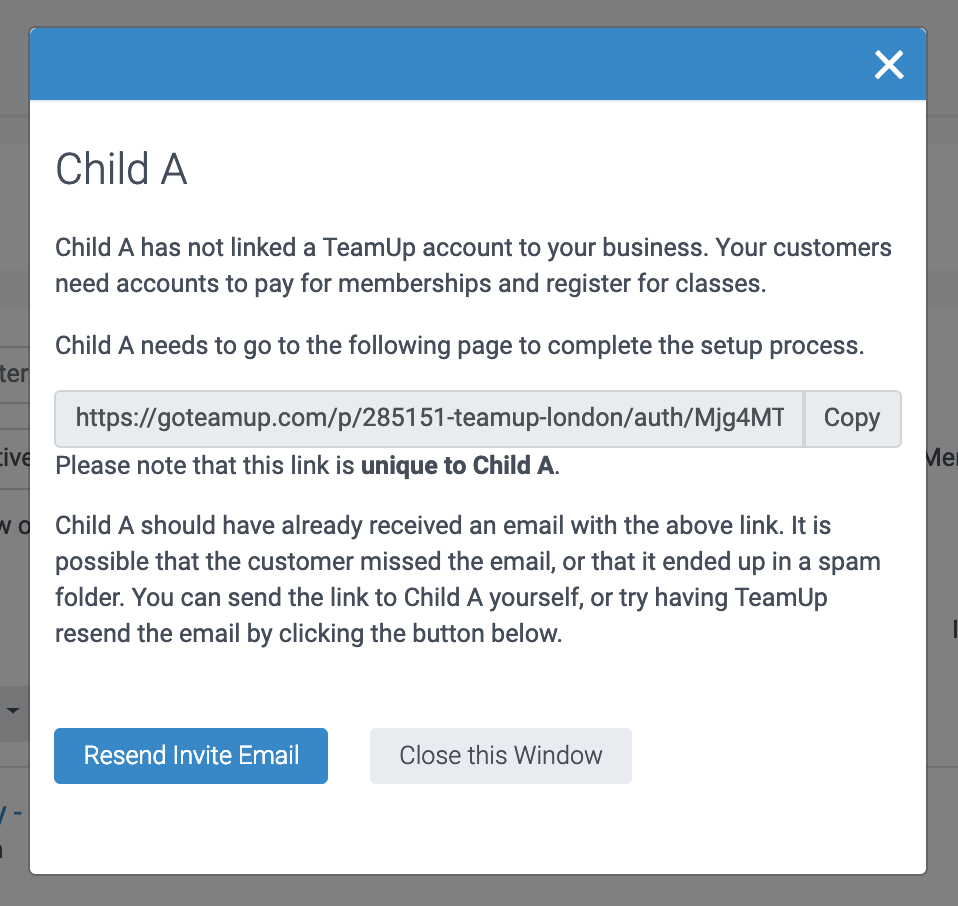The image size is (958, 906).
Task: Focus the goteamup.com setup link field
Action: pos(430,418)
